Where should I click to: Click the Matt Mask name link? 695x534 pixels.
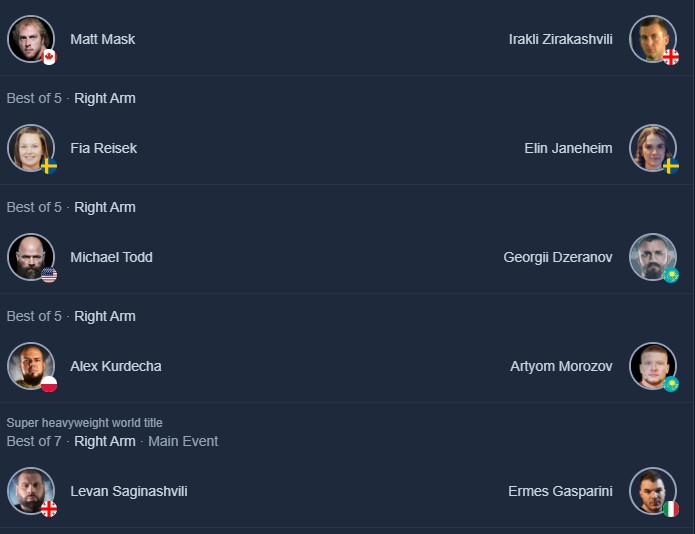click(102, 39)
